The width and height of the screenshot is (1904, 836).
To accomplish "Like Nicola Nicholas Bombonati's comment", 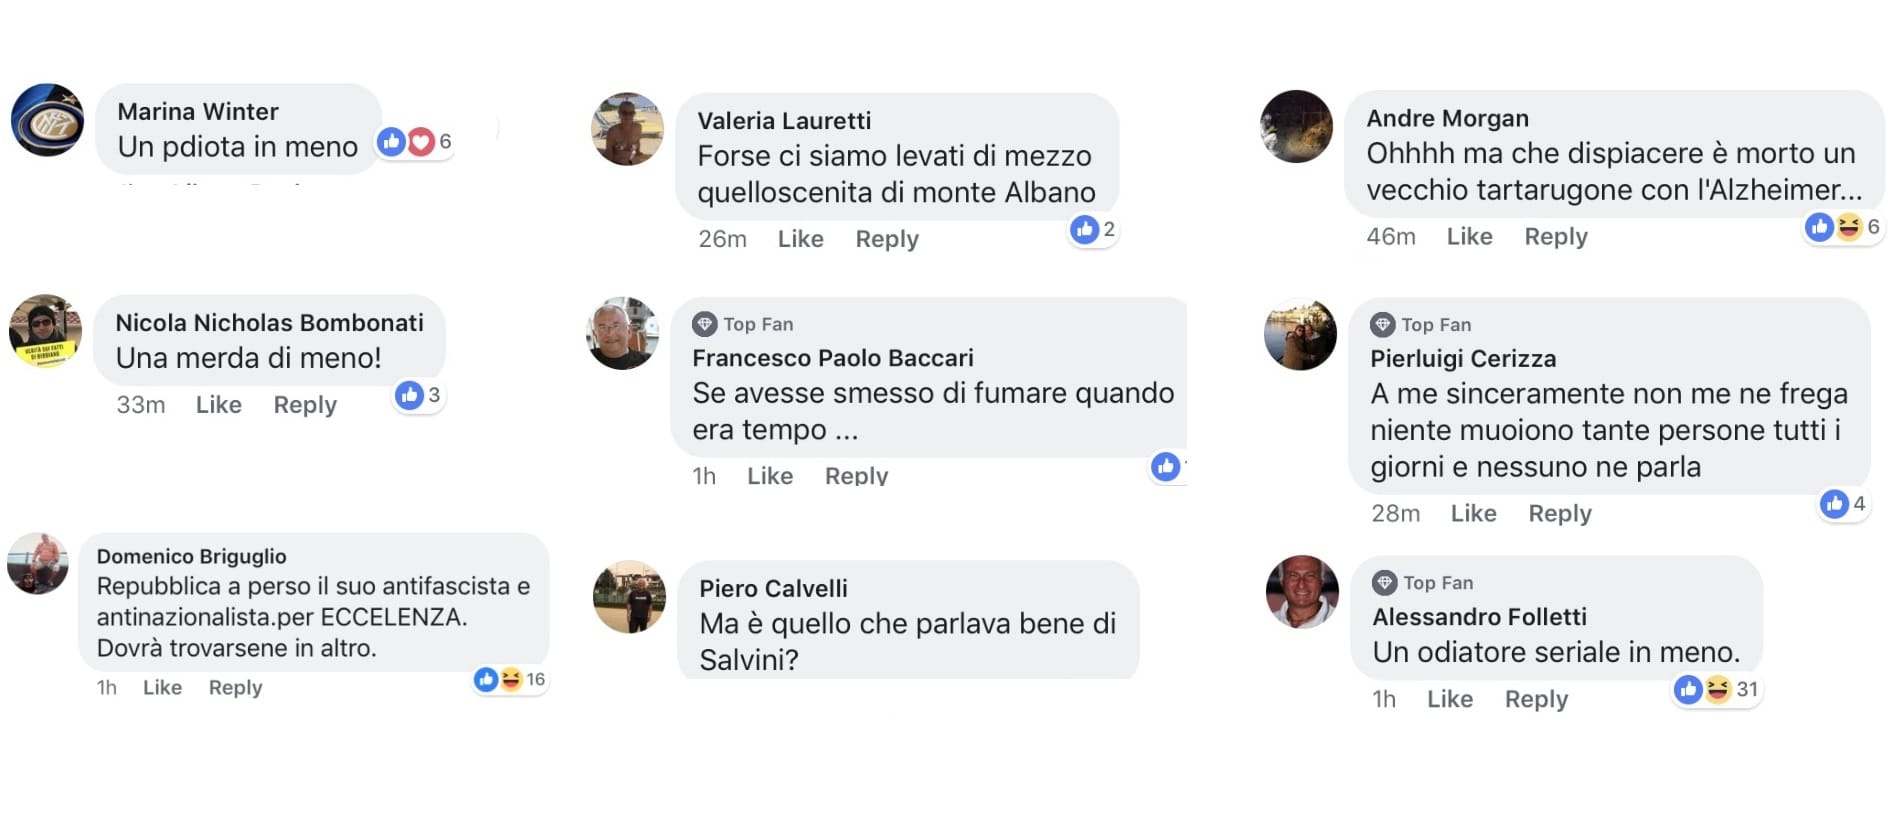I will coord(219,405).
